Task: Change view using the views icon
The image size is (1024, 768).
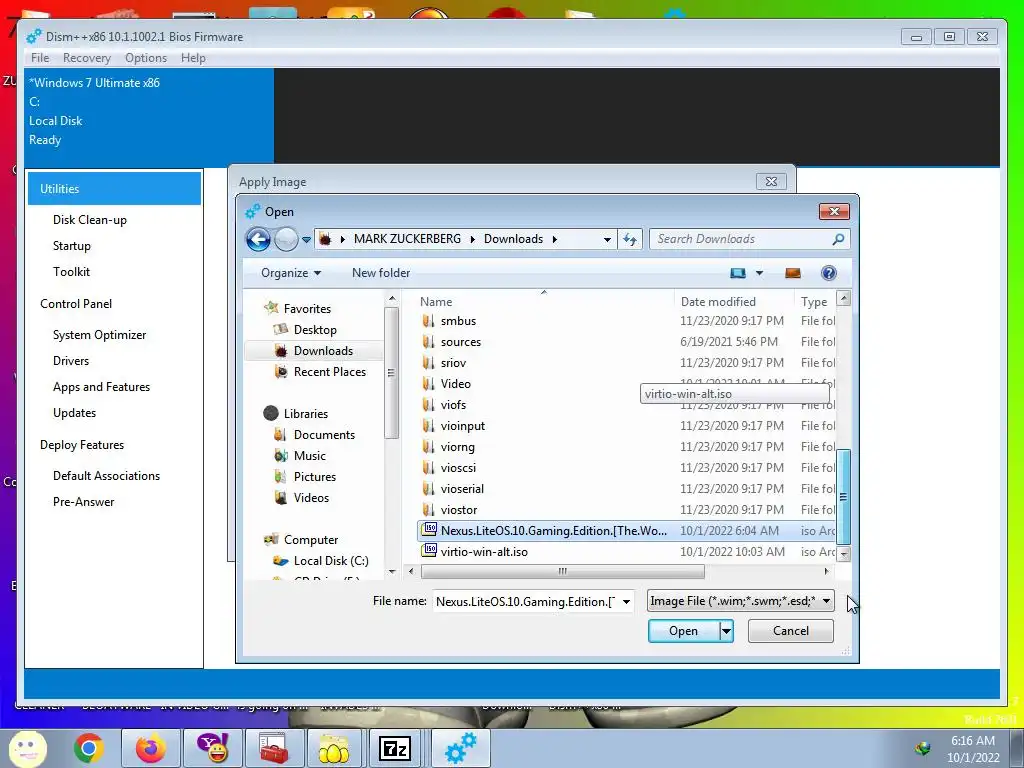Action: tap(738, 273)
